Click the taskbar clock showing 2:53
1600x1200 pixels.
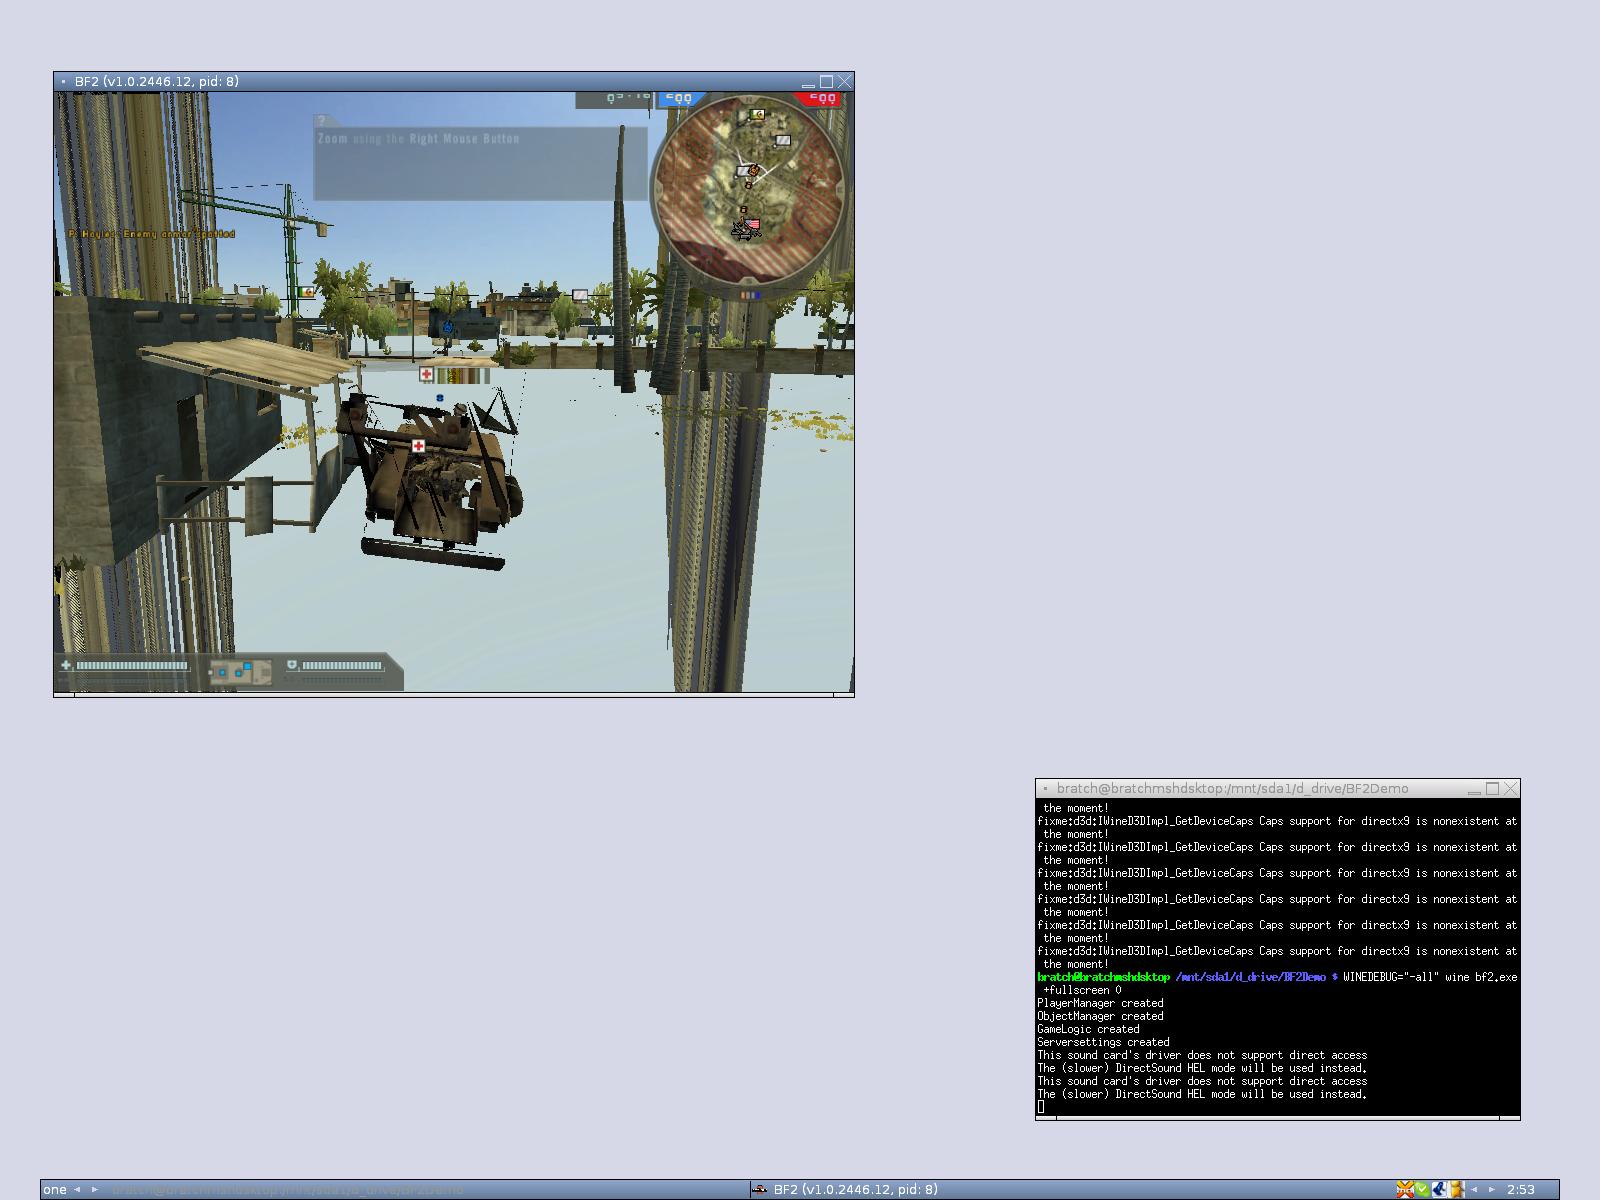(x=1521, y=1189)
